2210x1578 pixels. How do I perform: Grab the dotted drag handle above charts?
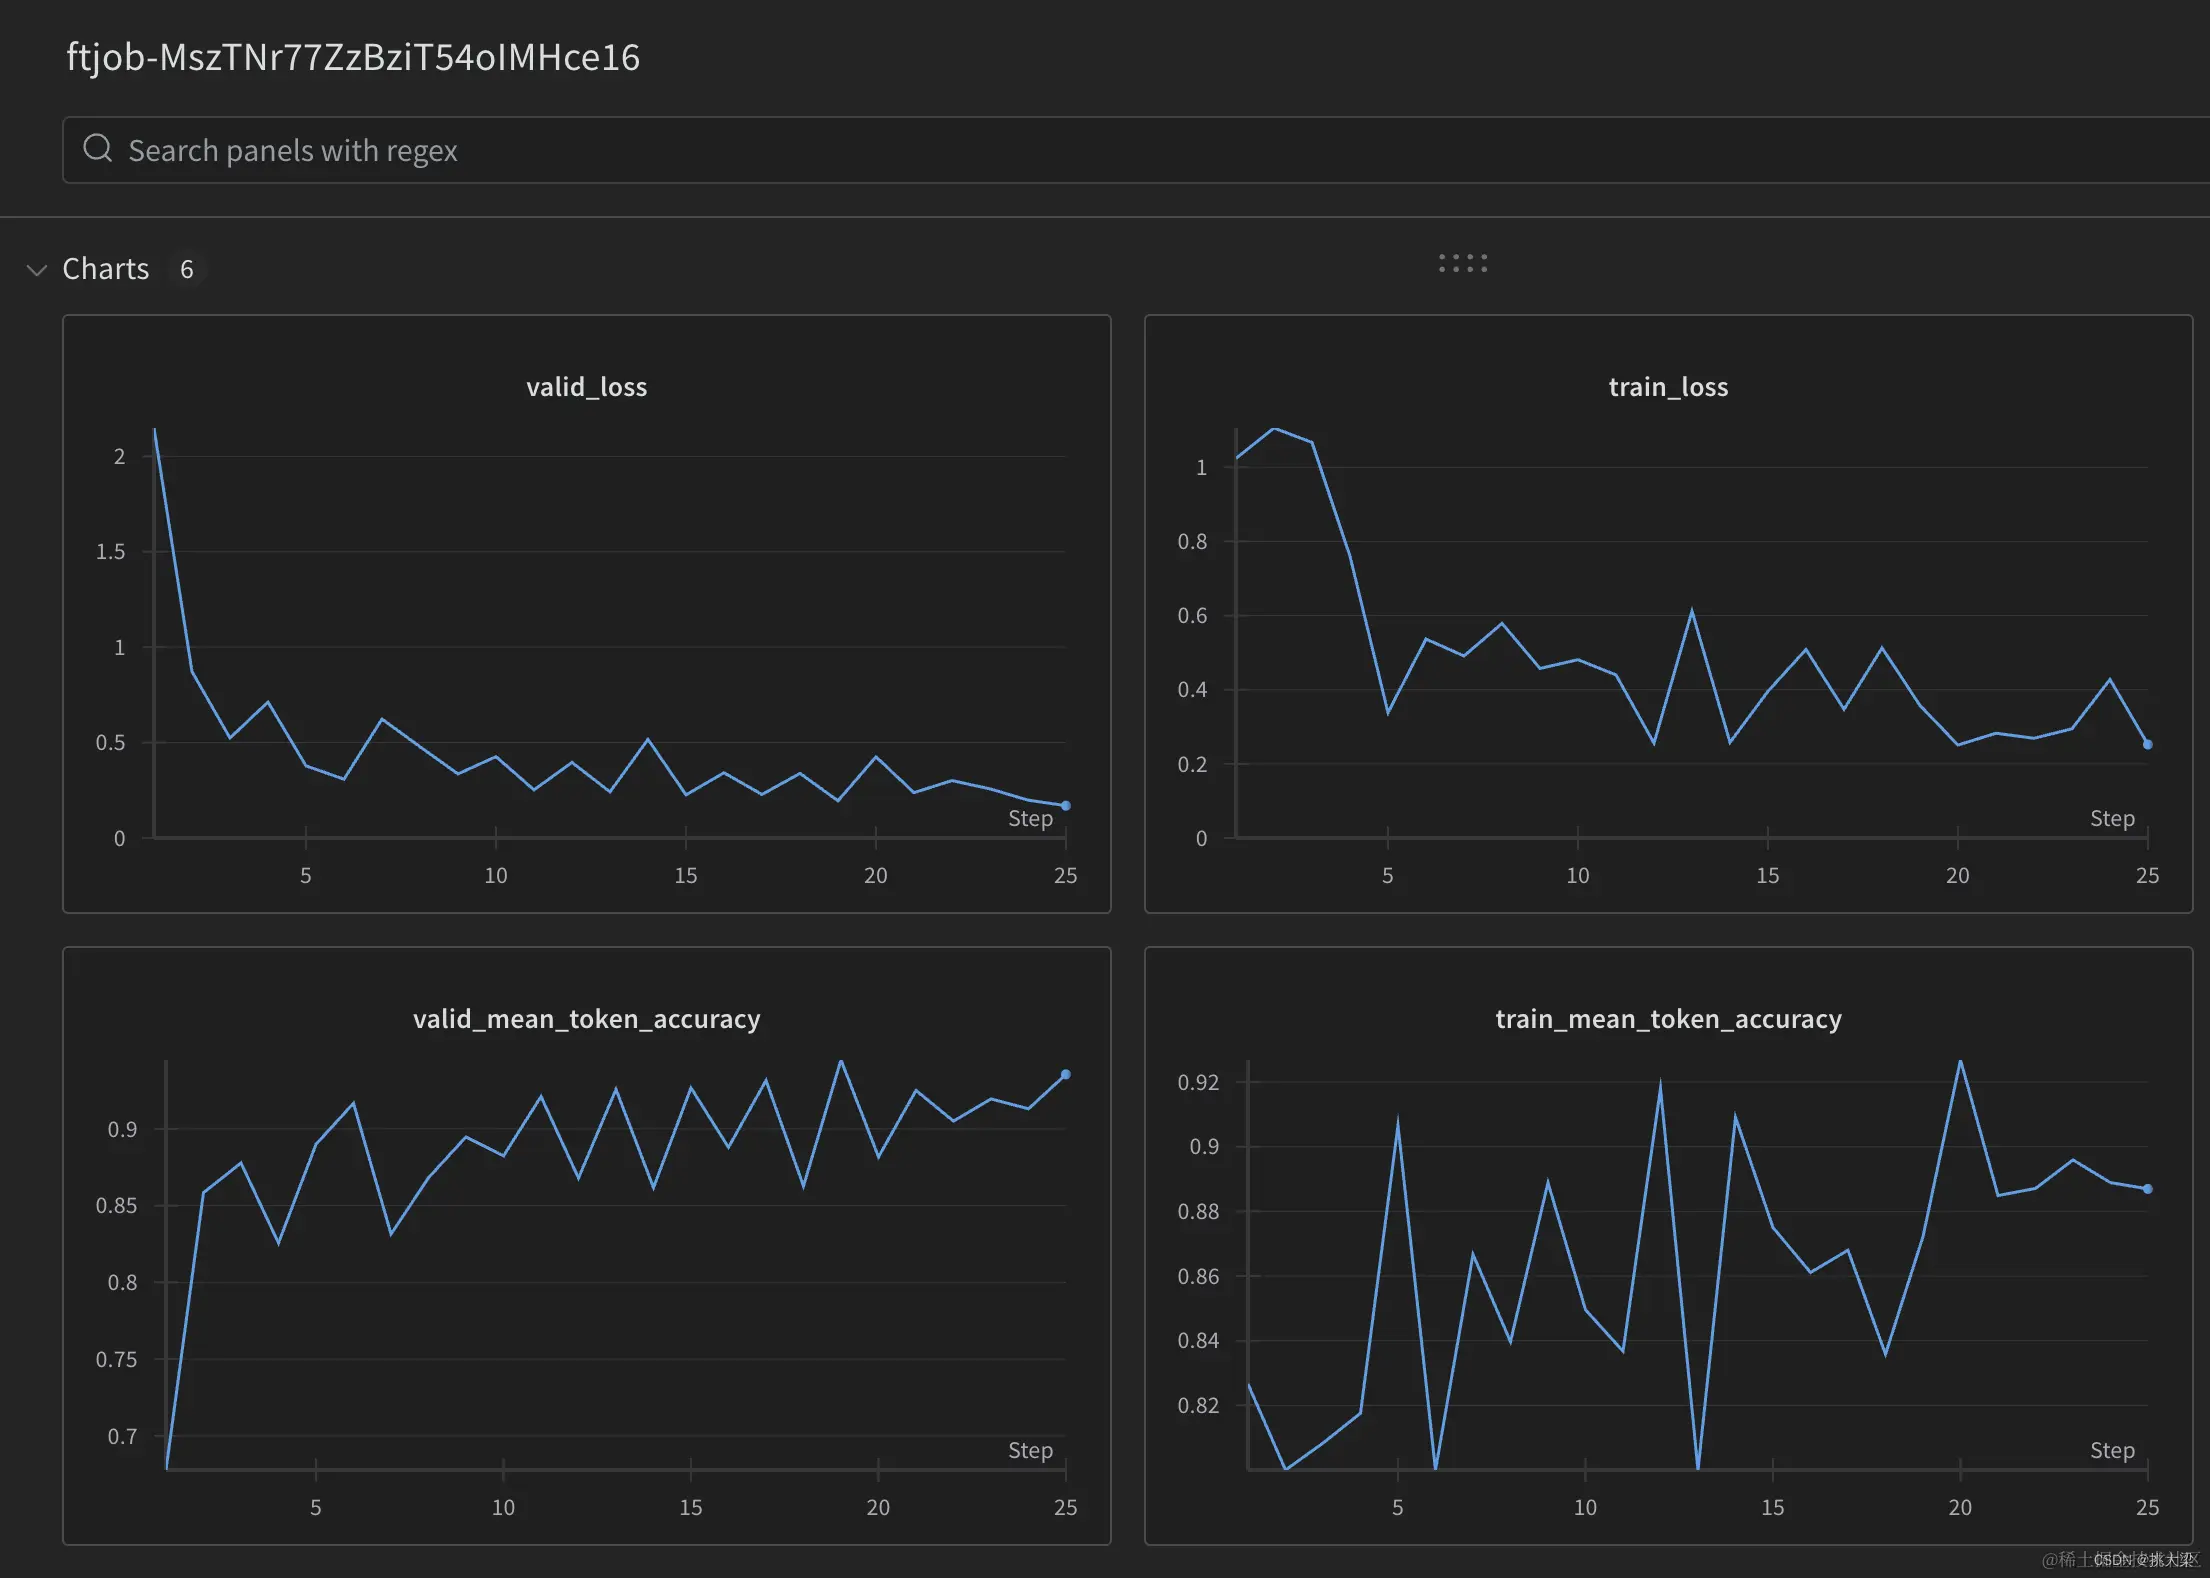click(x=1462, y=263)
